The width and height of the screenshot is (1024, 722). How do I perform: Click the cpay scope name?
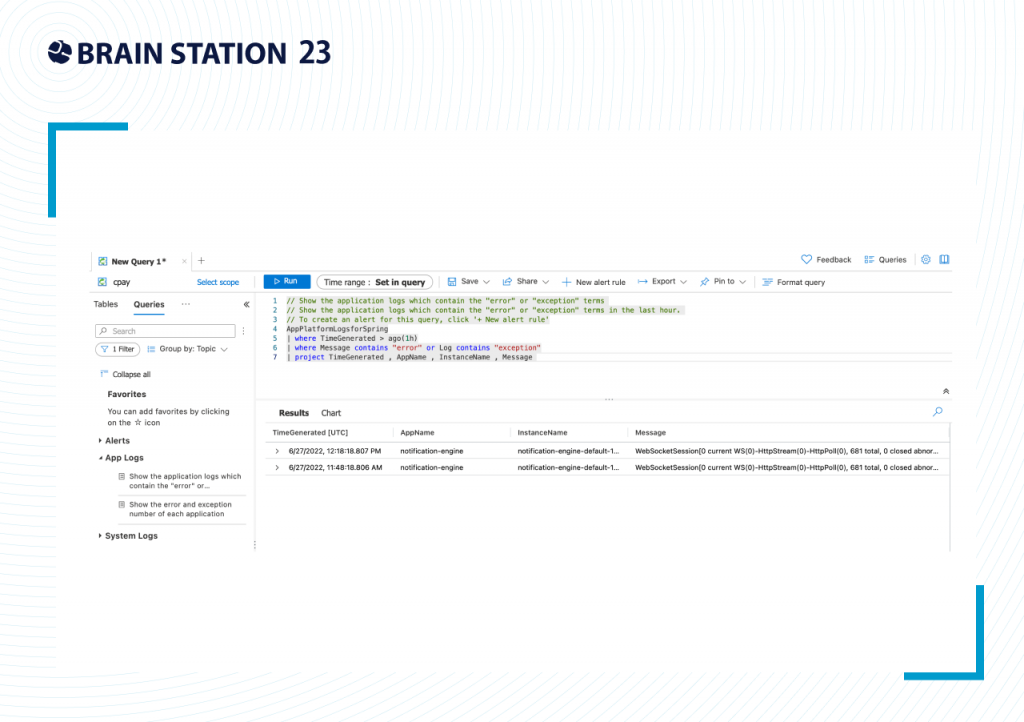(x=121, y=282)
